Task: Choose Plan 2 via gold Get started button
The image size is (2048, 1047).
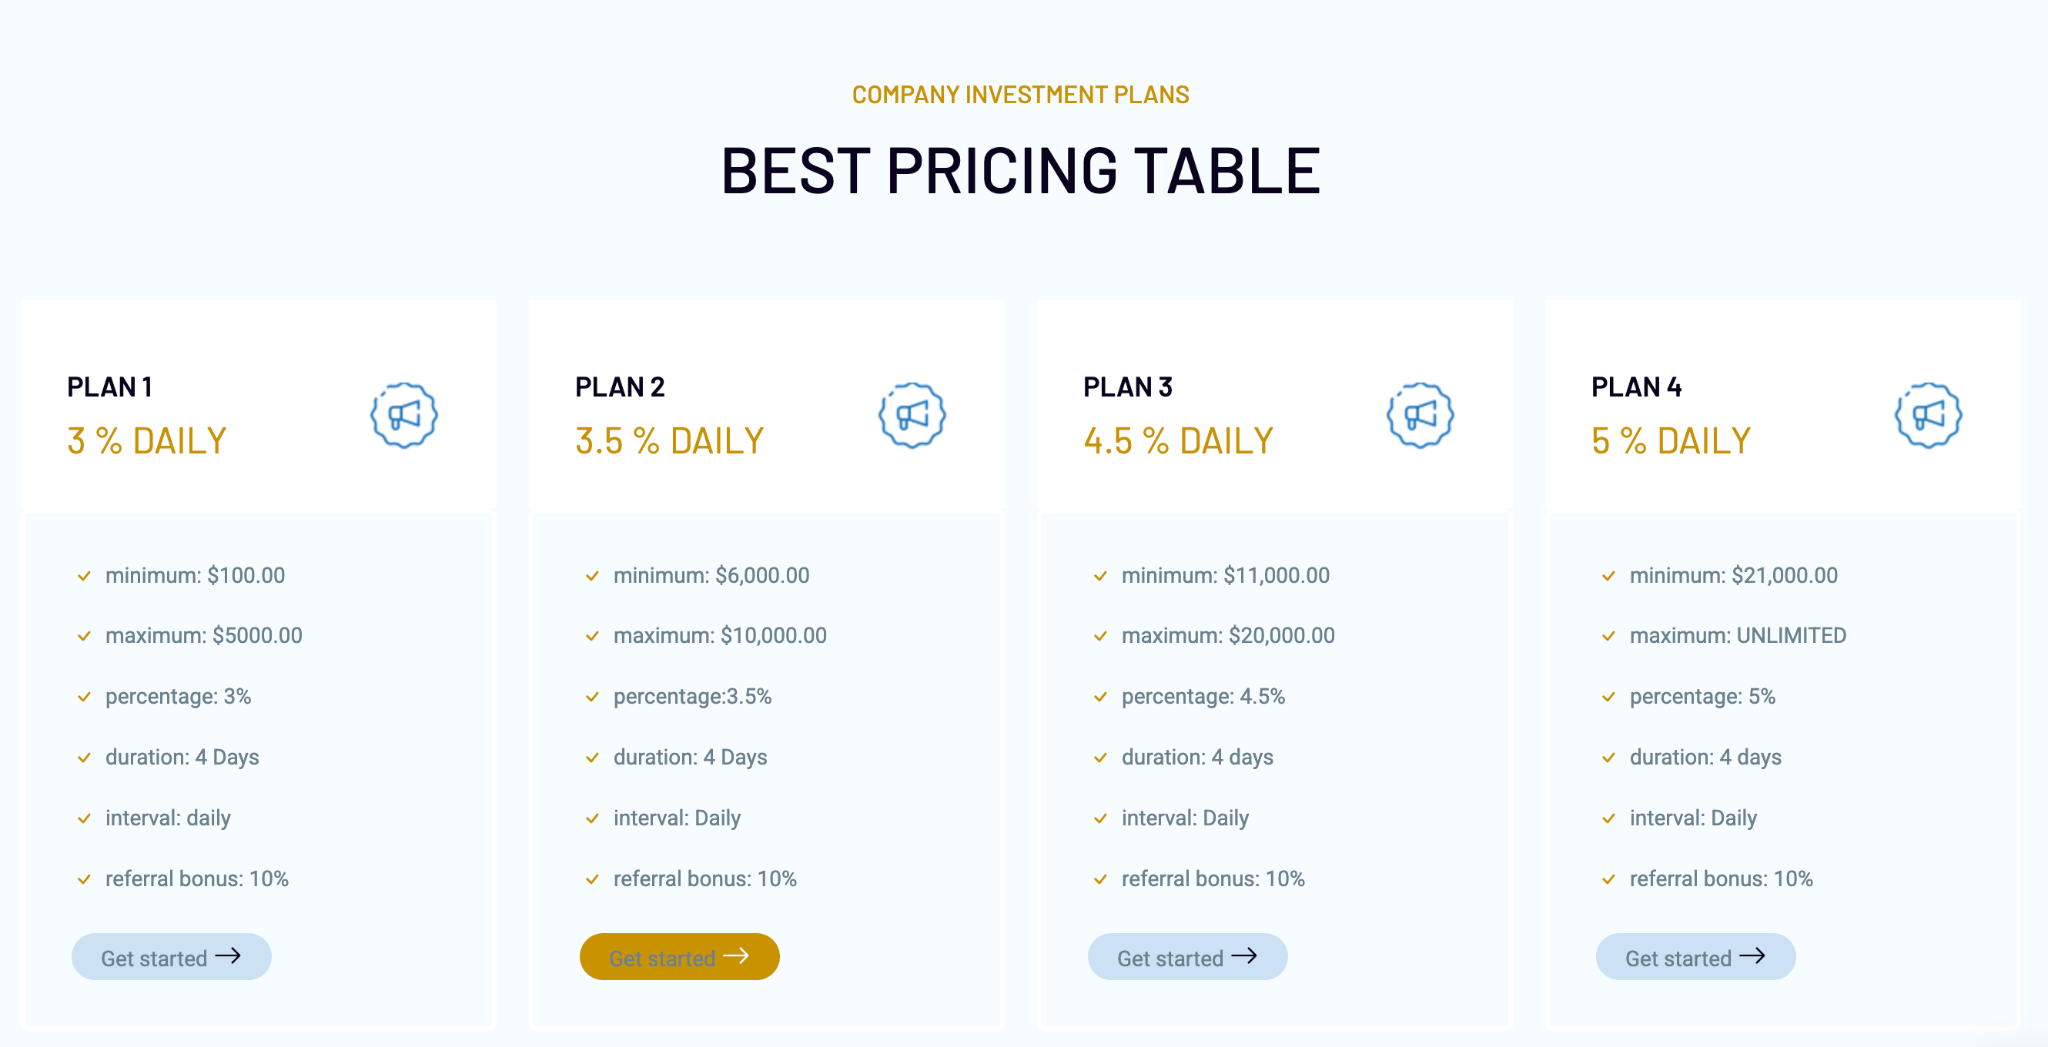Action: tap(679, 957)
